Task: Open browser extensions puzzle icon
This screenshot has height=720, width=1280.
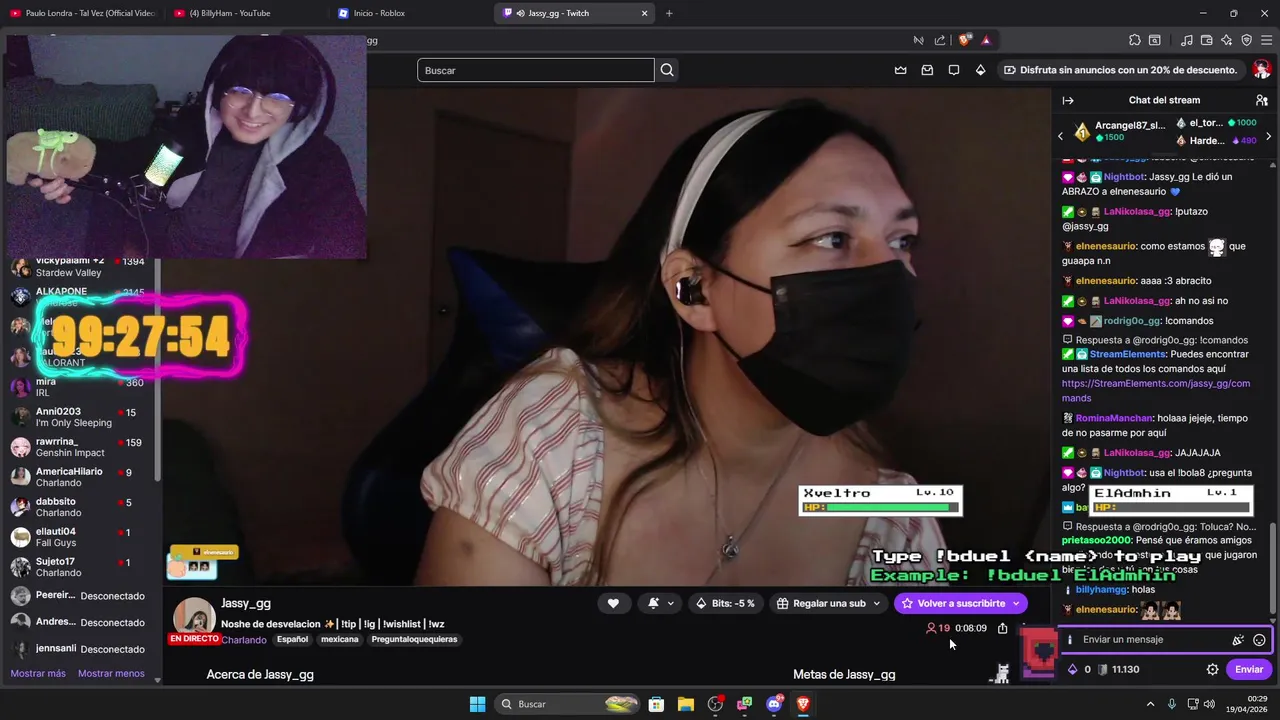Action: click(1135, 40)
